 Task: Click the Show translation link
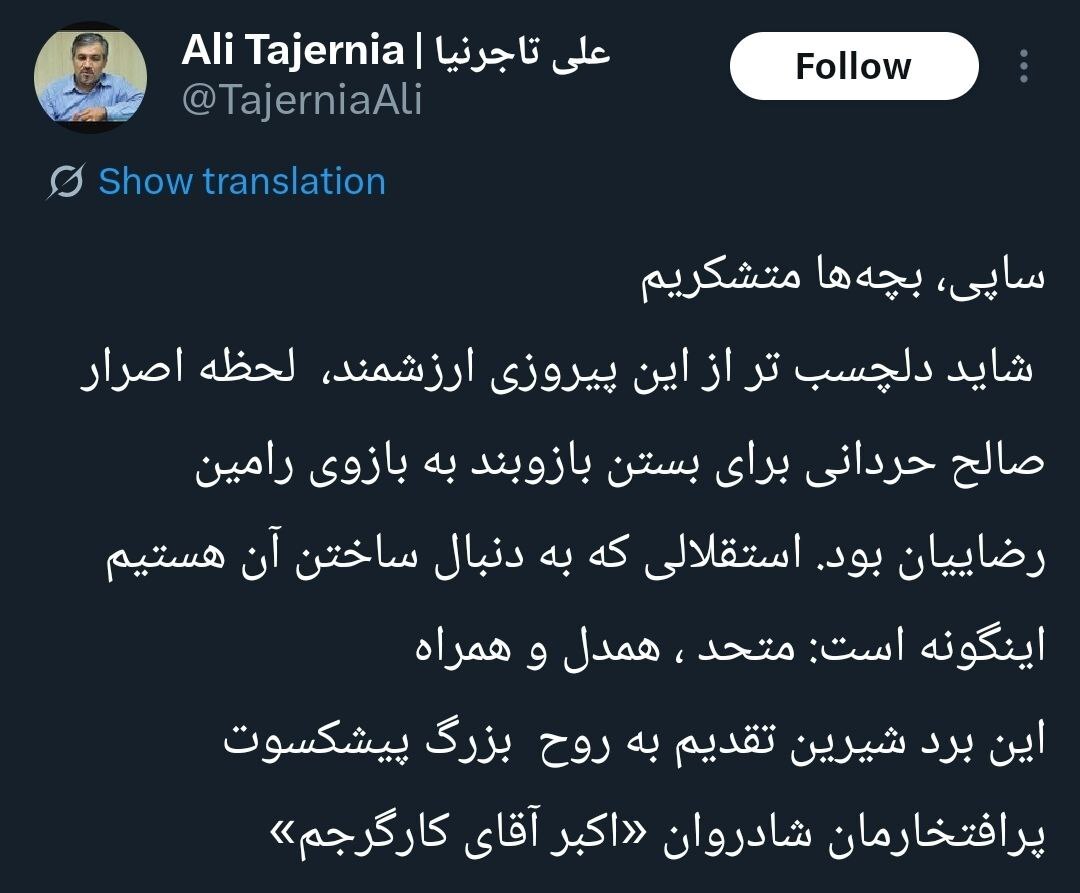(241, 182)
